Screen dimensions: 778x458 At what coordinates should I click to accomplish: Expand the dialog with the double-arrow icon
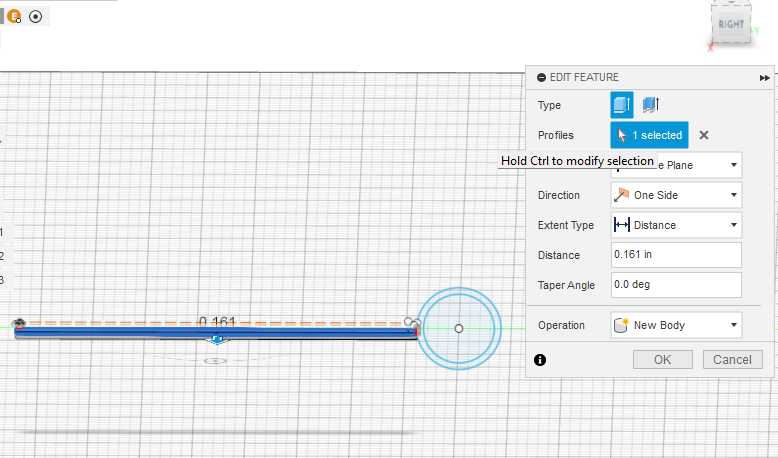764,78
